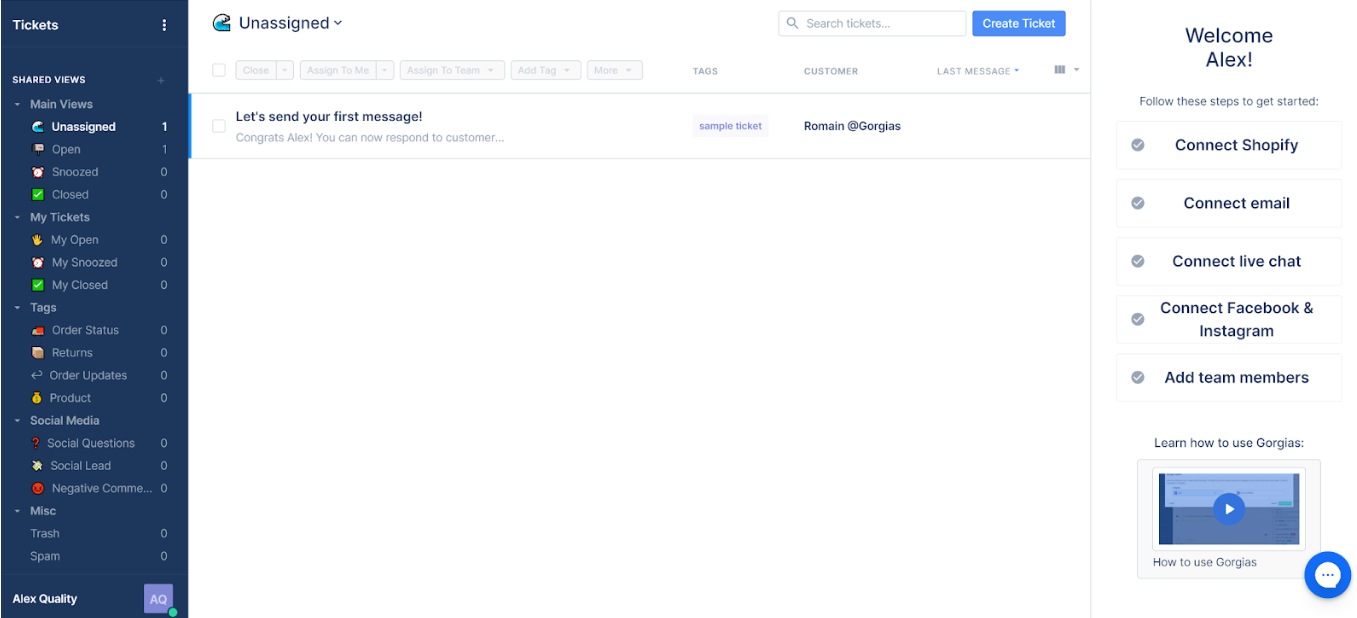Click the Add team members check icon

click(1137, 378)
